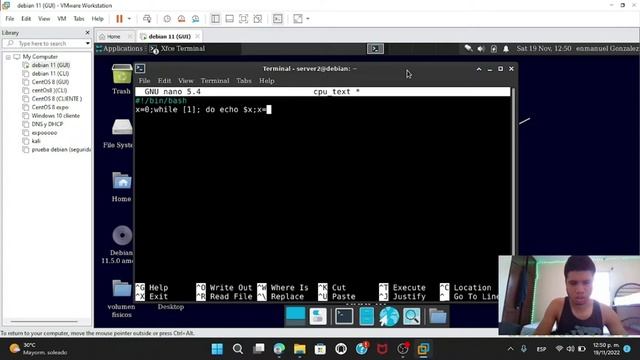Click the Xfce panel clock Sat 19 Nov
The image size is (640, 360).
[544, 49]
